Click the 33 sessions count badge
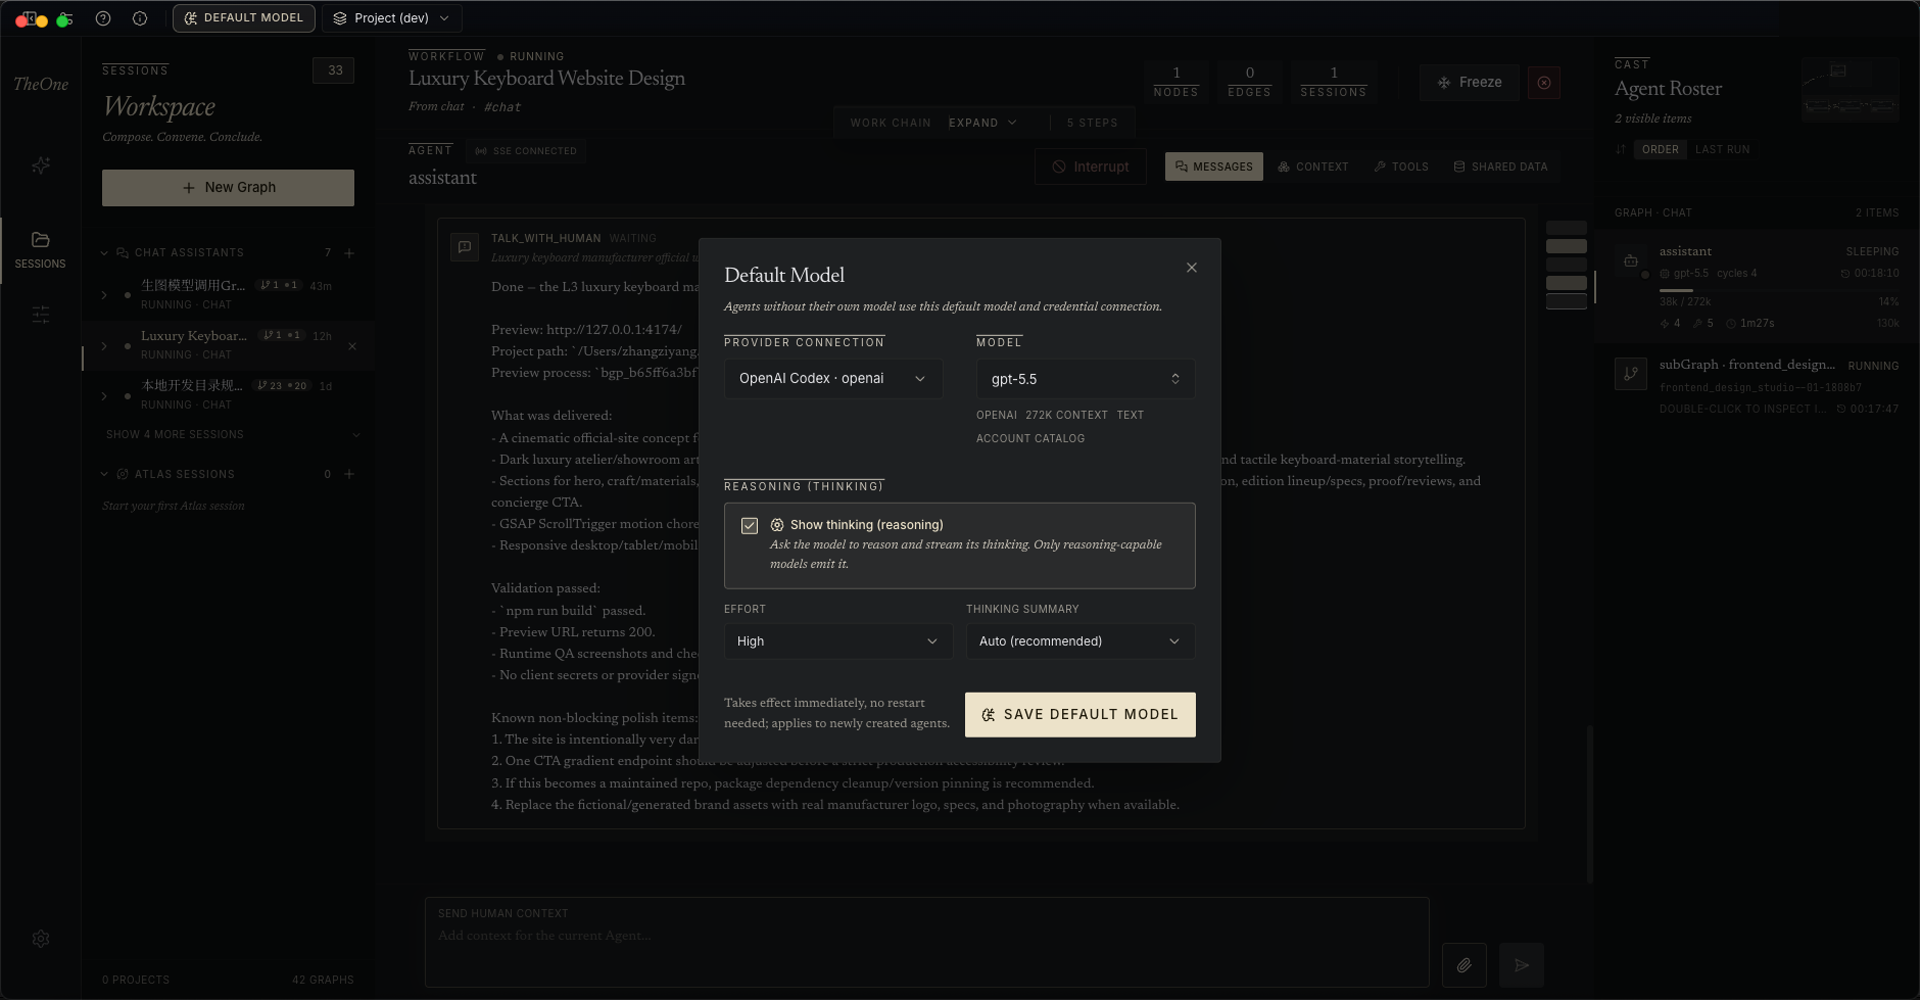The image size is (1920, 1000). coord(334,70)
